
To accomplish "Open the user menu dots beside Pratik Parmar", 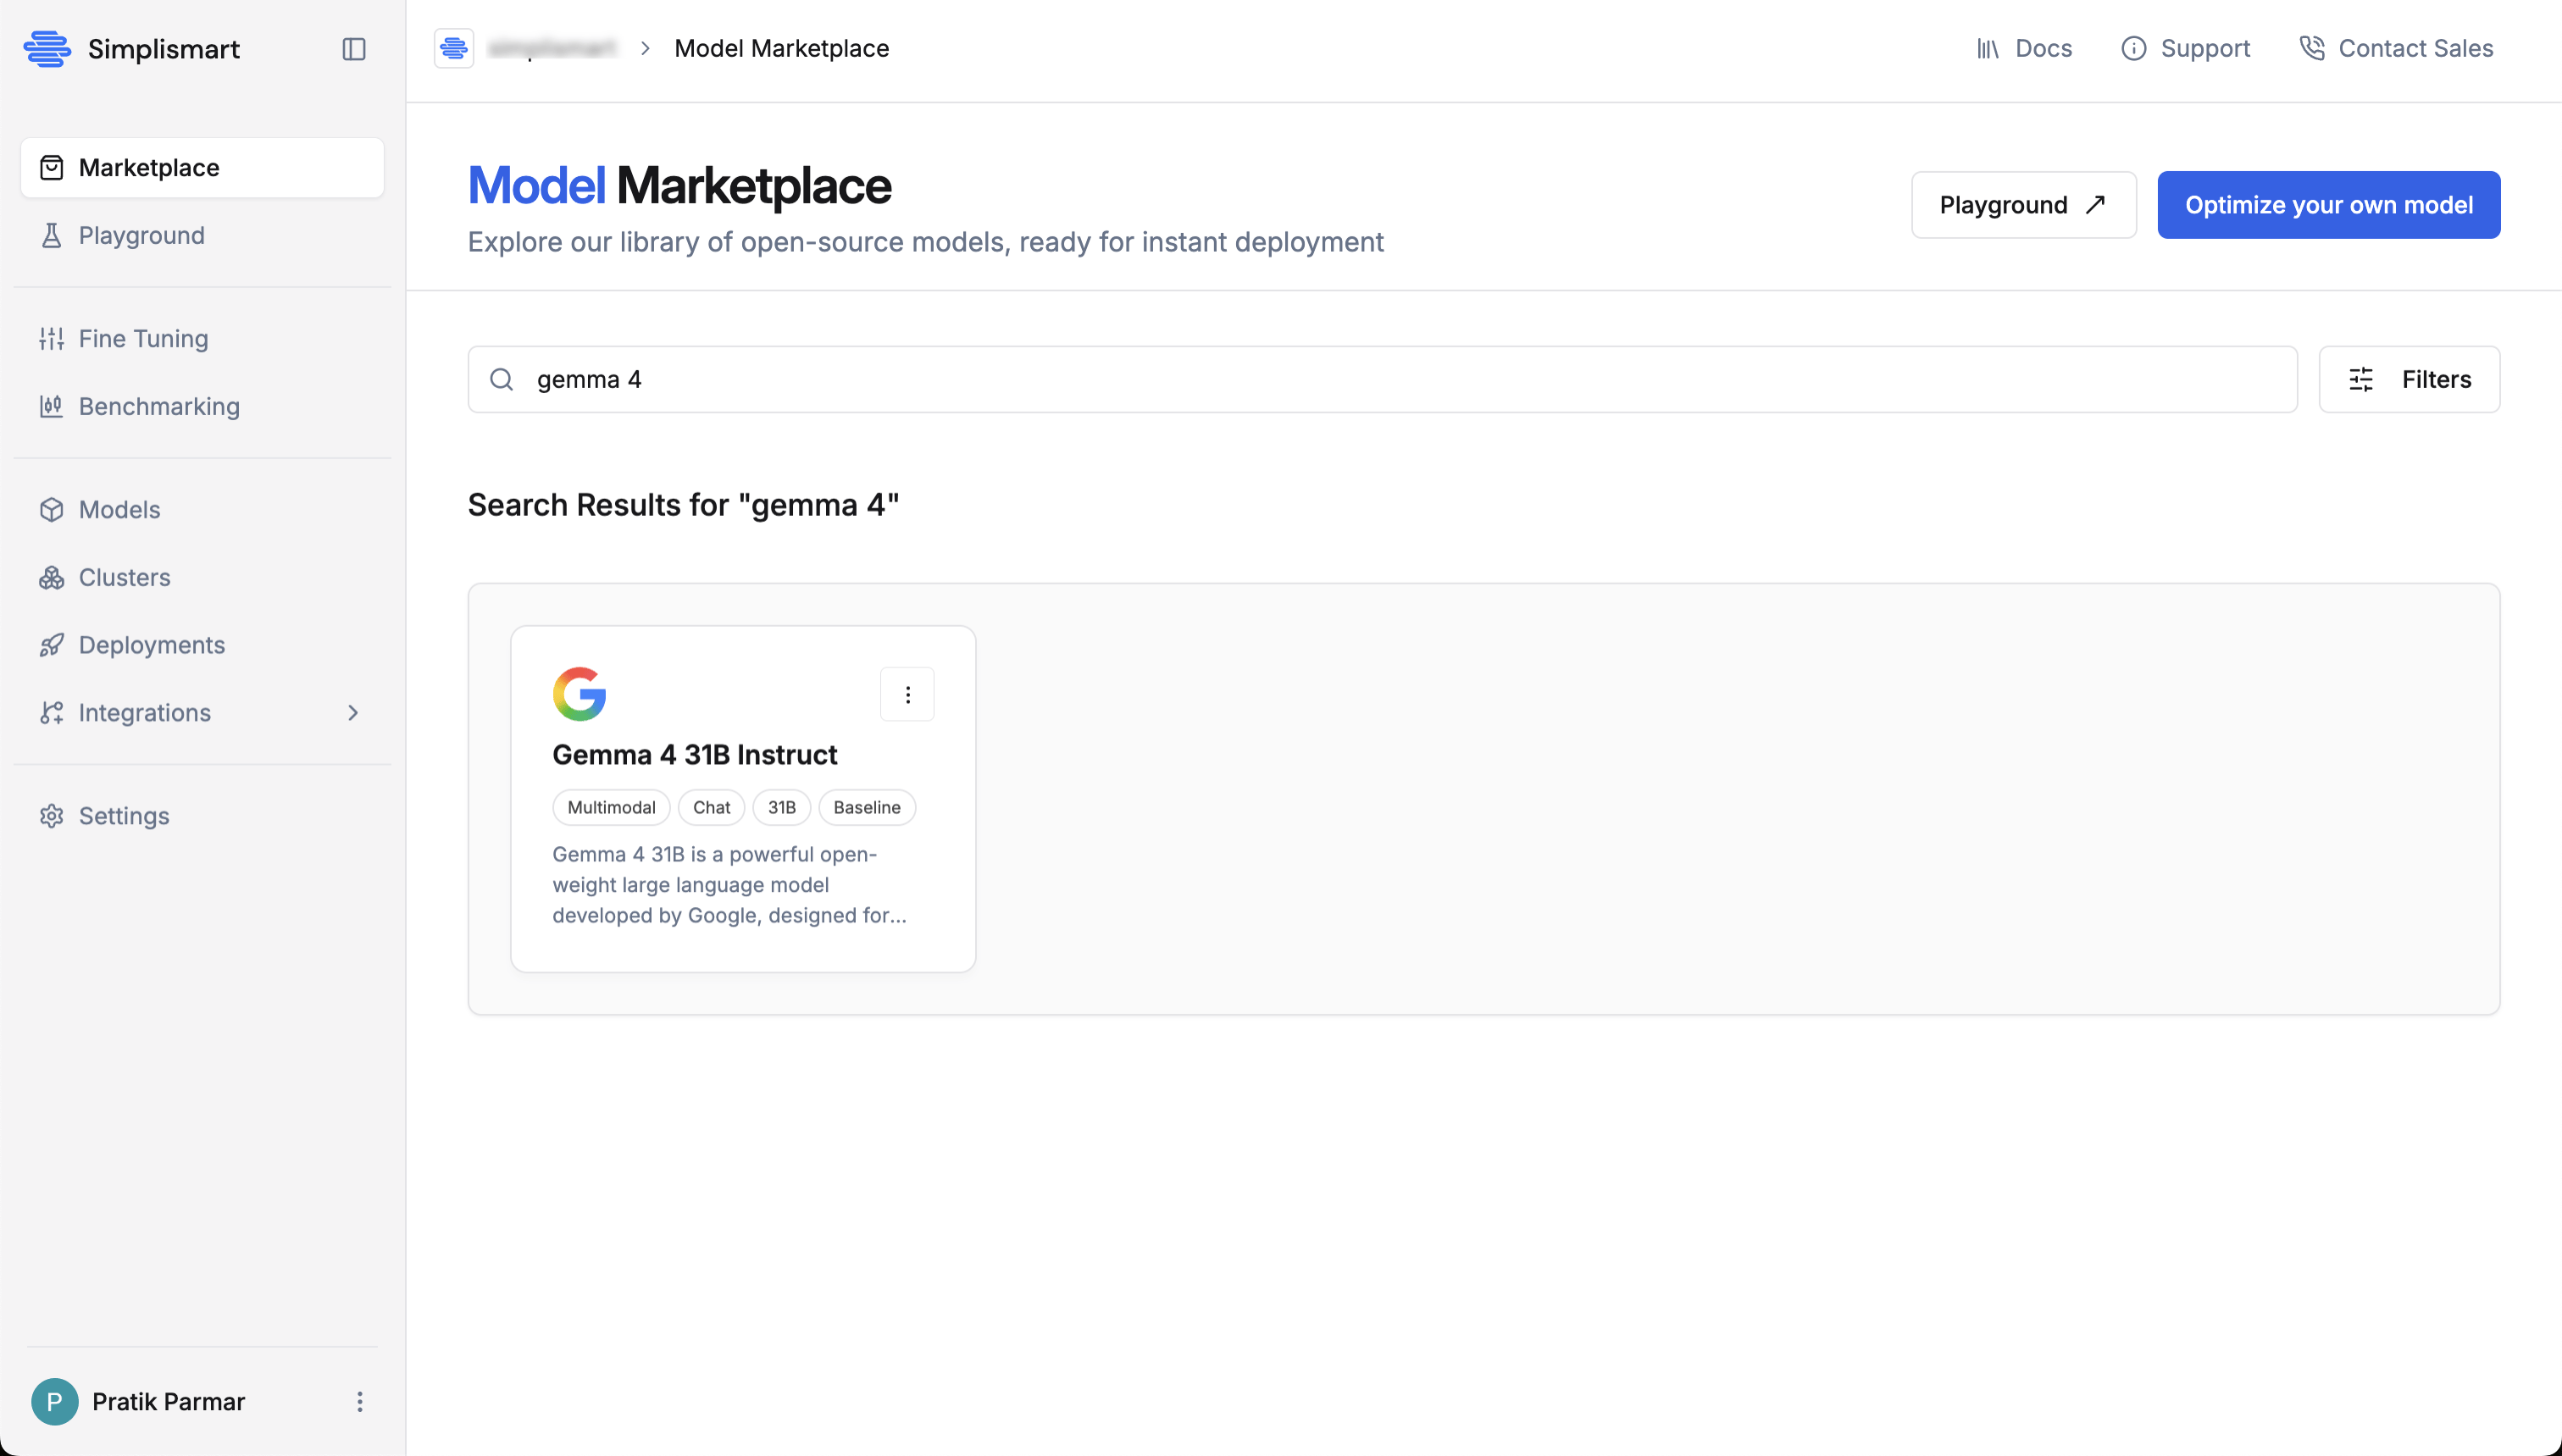I will coord(360,1401).
